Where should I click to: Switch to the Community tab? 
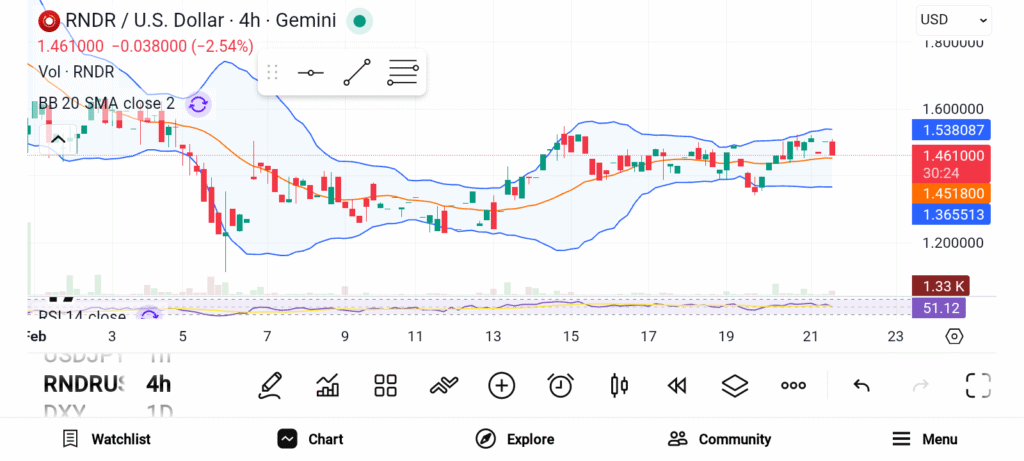(x=719, y=439)
